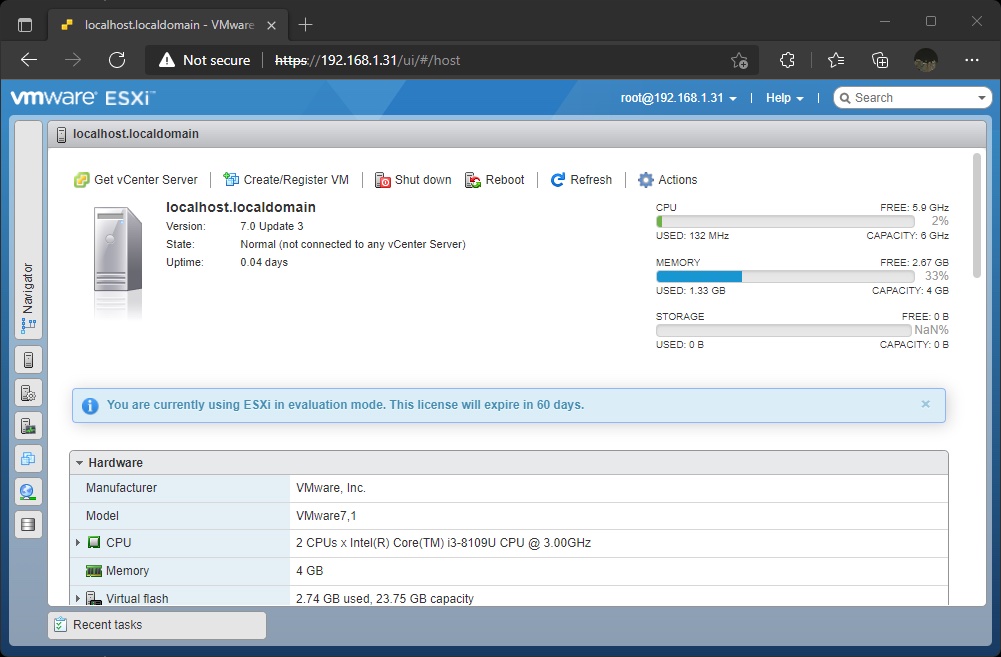1001x657 pixels.
Task: Click the Memory value "4 GB"
Action: pos(310,571)
